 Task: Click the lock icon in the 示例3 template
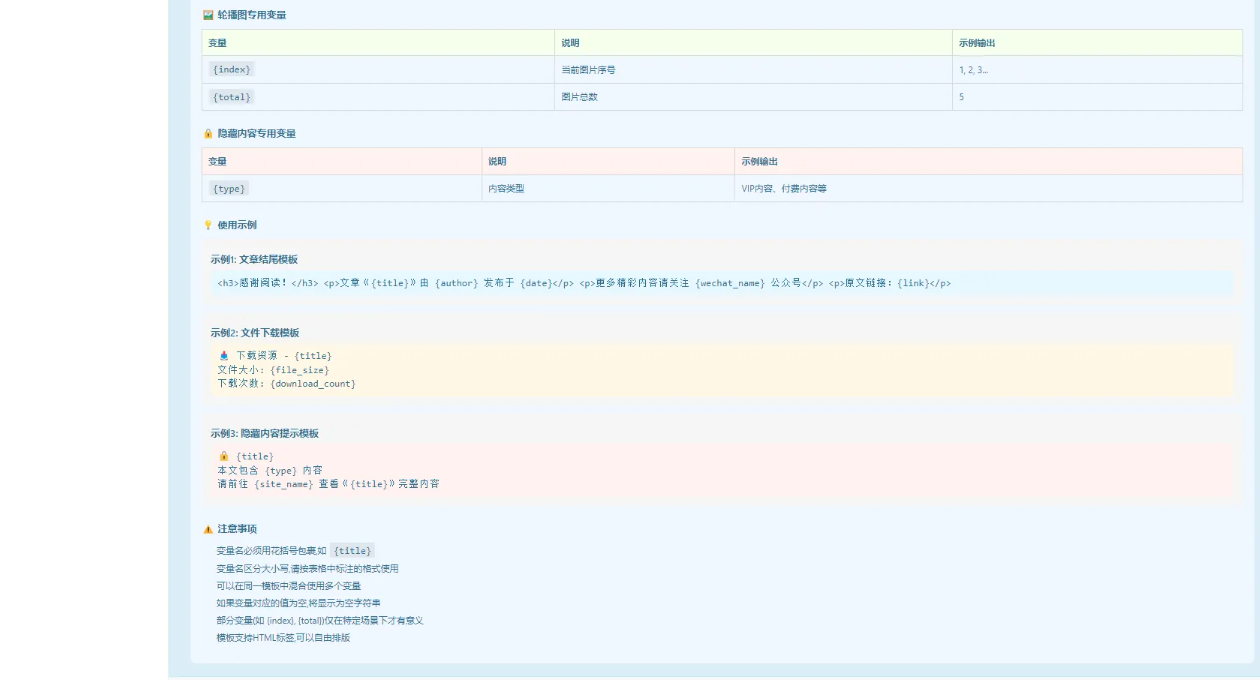click(x=224, y=456)
